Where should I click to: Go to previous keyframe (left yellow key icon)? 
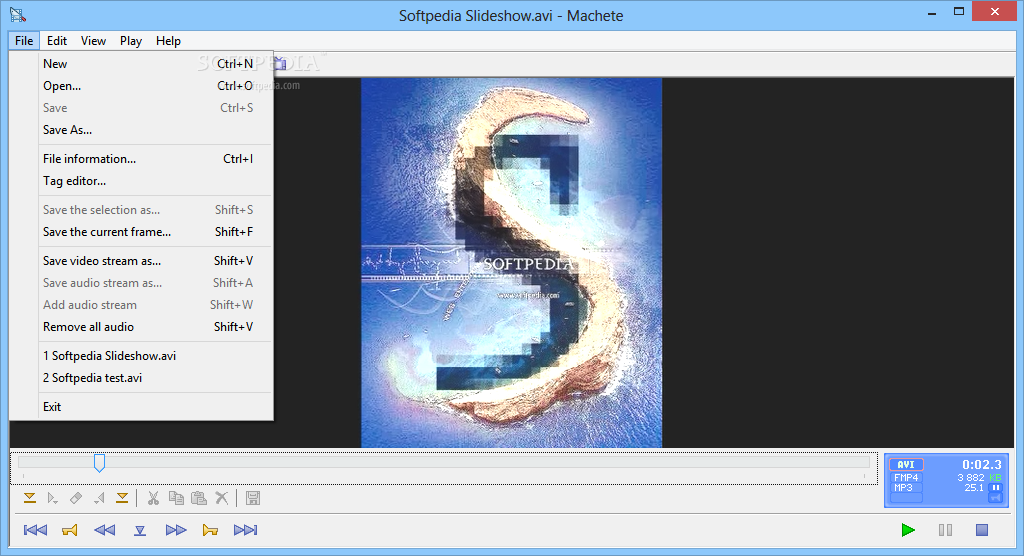70,530
